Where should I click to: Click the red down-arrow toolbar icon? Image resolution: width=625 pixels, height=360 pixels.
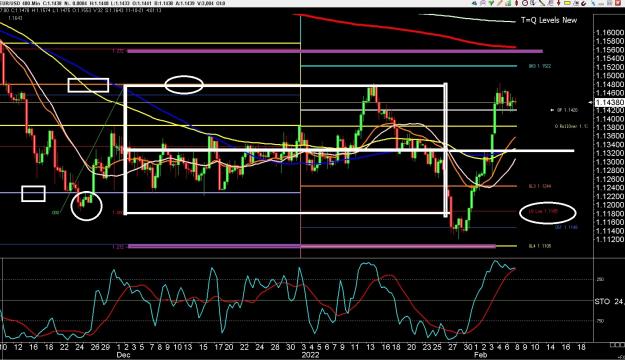(558, 3)
